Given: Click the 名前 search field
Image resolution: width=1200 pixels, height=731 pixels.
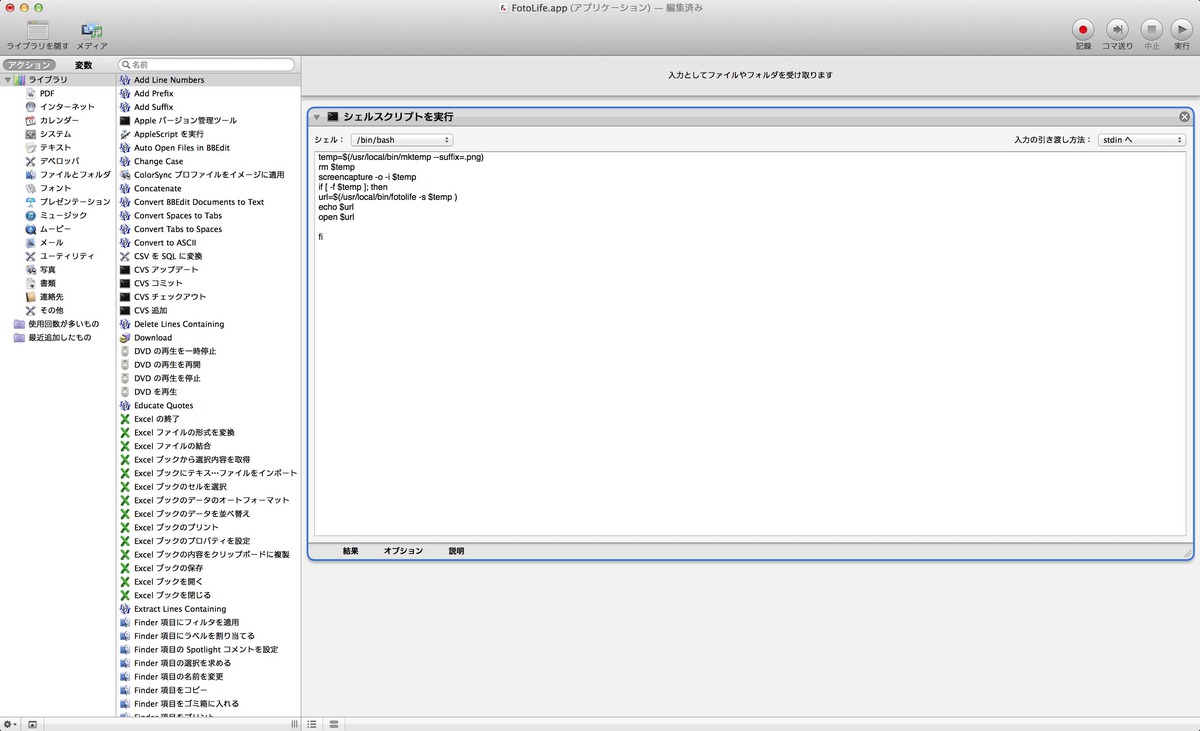Looking at the screenshot, I should (207, 65).
